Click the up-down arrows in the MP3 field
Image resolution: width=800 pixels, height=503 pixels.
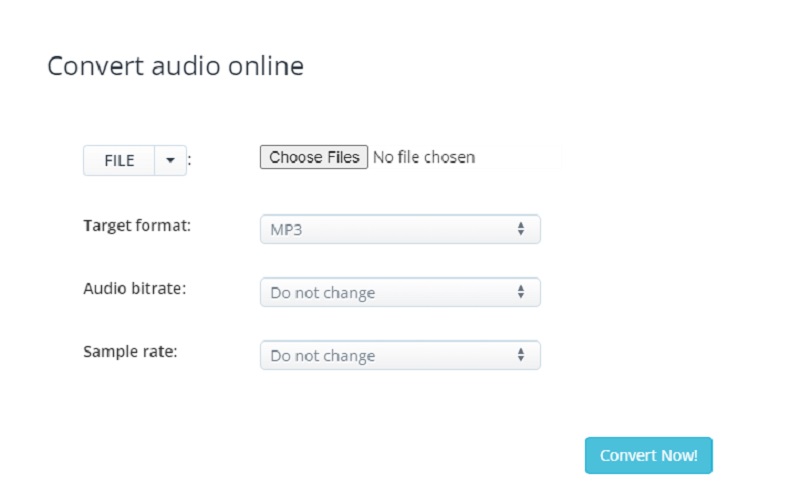tap(521, 229)
